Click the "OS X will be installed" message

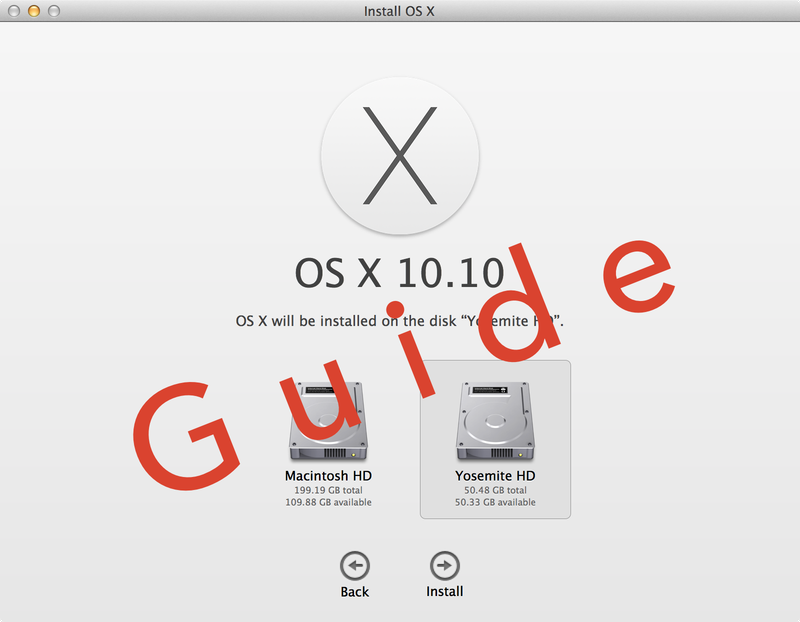click(399, 321)
